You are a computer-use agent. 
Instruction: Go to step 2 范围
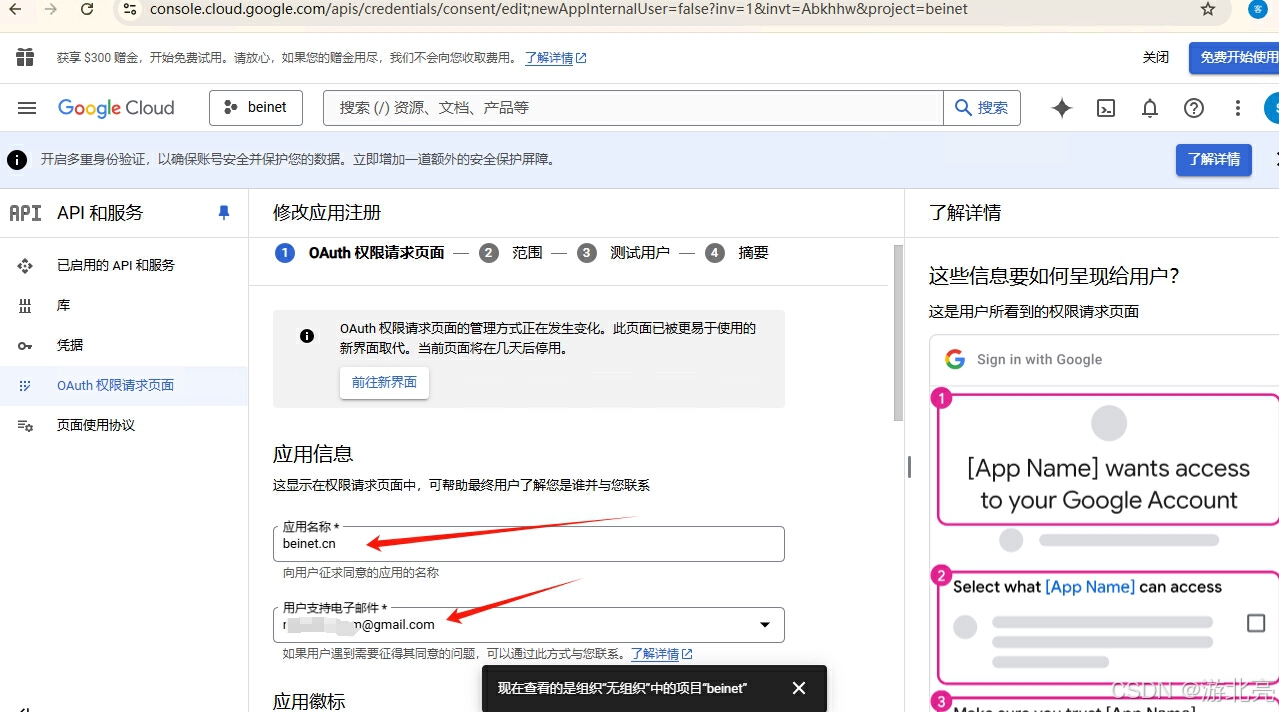click(511, 253)
